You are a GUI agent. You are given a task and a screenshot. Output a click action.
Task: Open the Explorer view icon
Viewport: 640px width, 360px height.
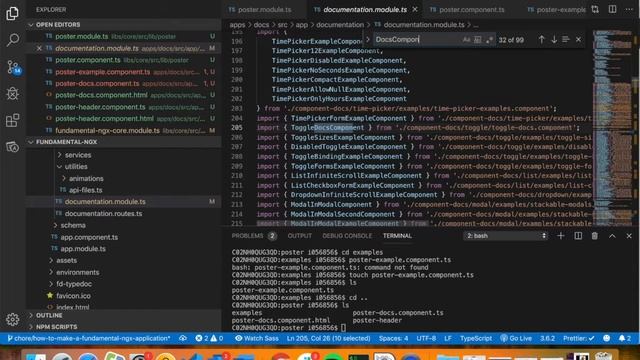pos(12,13)
